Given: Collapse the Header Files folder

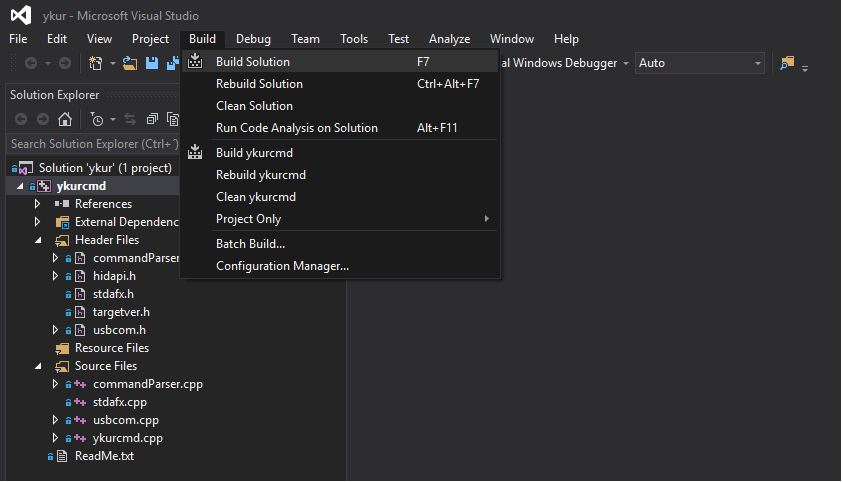Looking at the screenshot, I should point(38,240).
